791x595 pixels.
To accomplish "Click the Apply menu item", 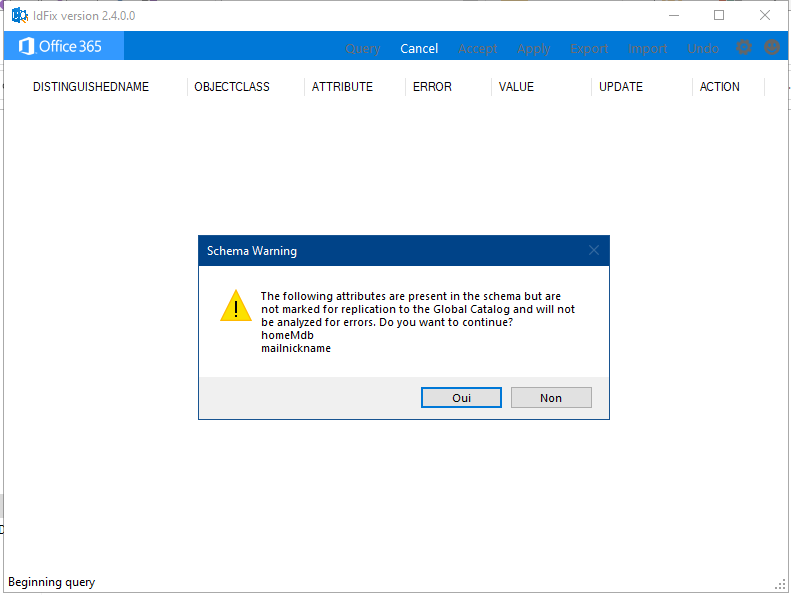I will click(534, 49).
